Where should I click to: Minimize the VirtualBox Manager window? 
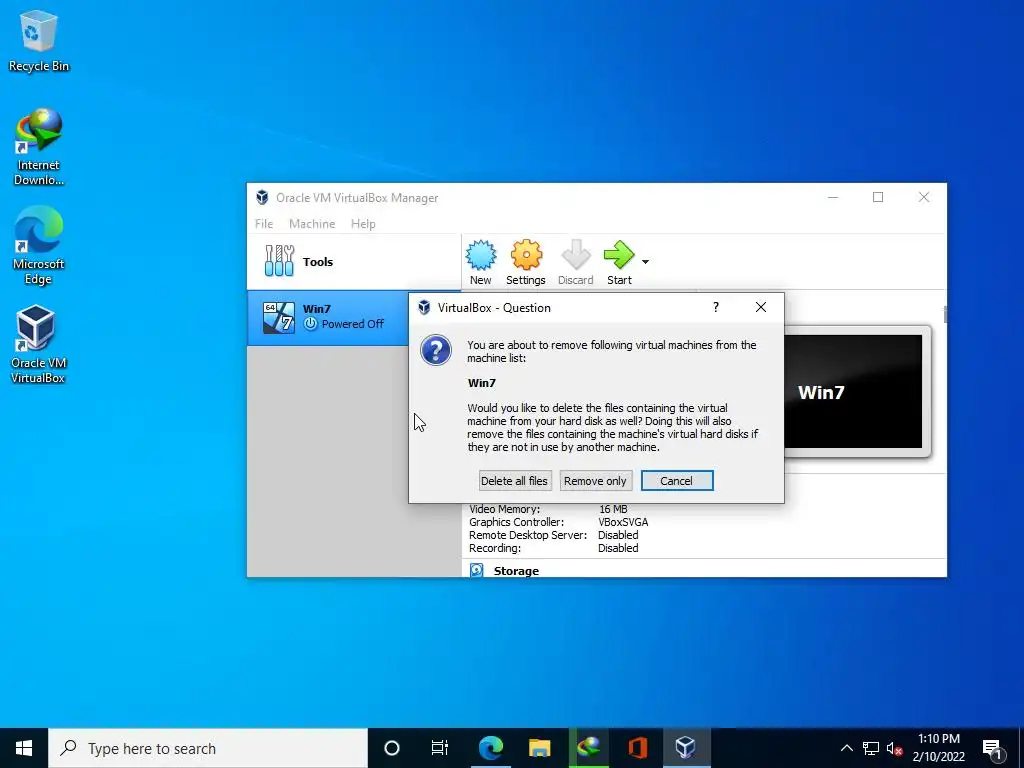point(833,197)
